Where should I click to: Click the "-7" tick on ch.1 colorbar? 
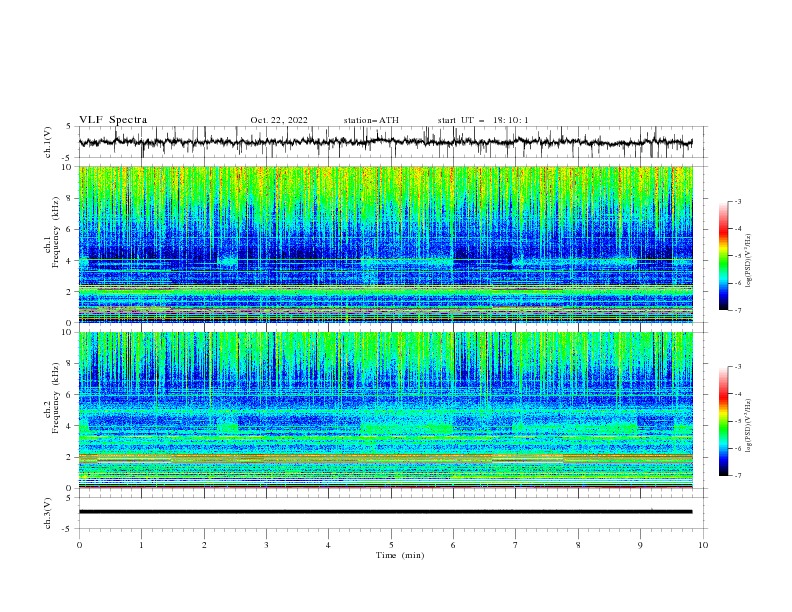tap(737, 310)
